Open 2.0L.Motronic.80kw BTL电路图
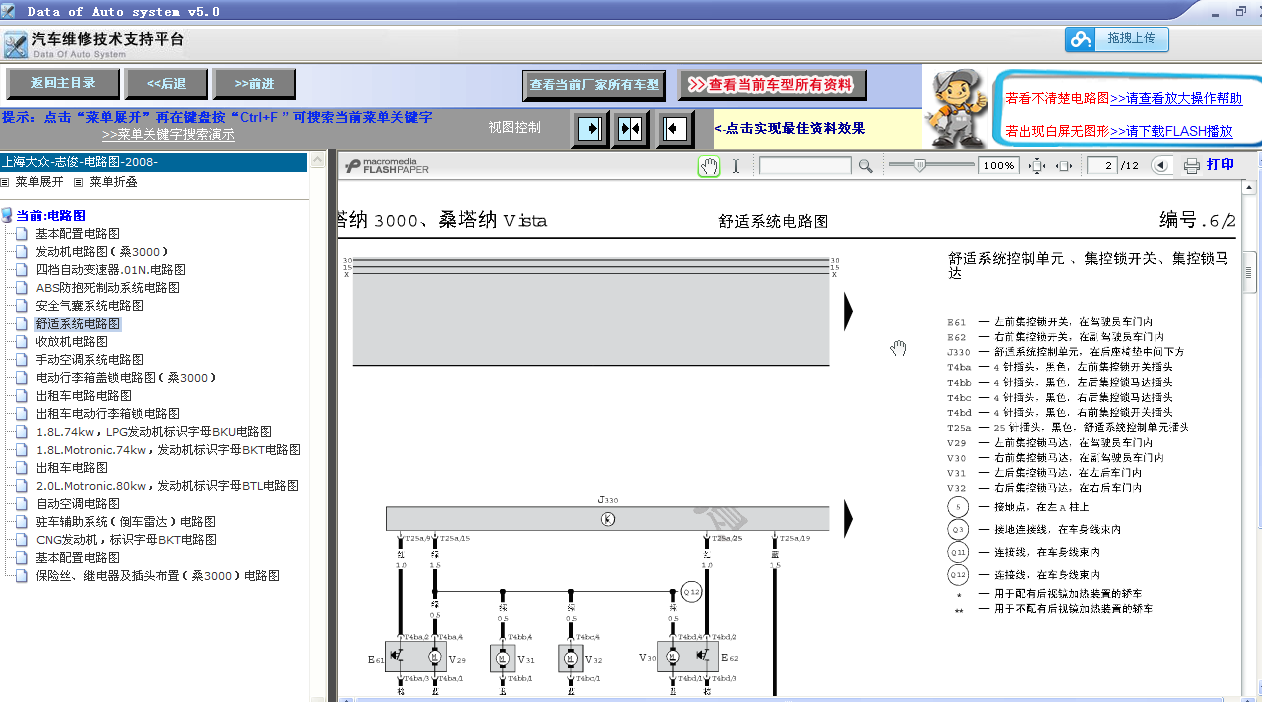This screenshot has height=702, width=1262. (x=167, y=486)
